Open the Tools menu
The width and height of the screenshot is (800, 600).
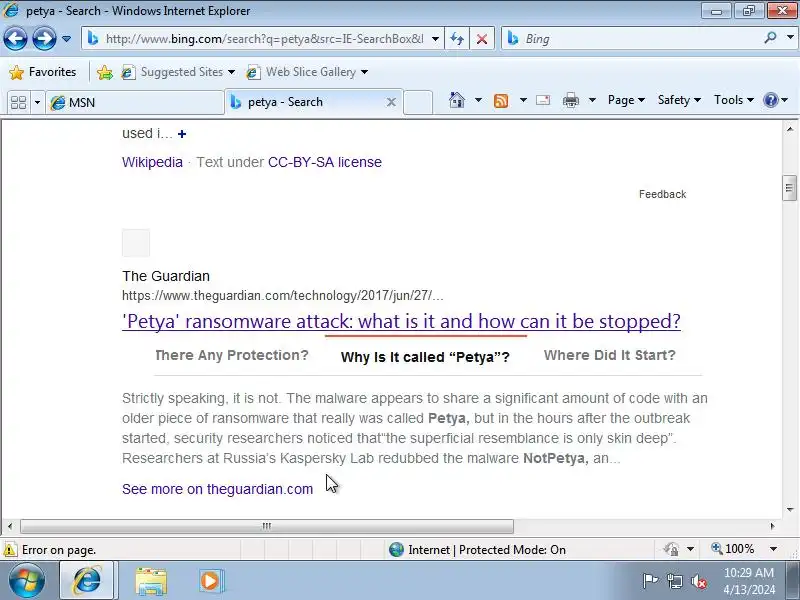[x=734, y=100]
